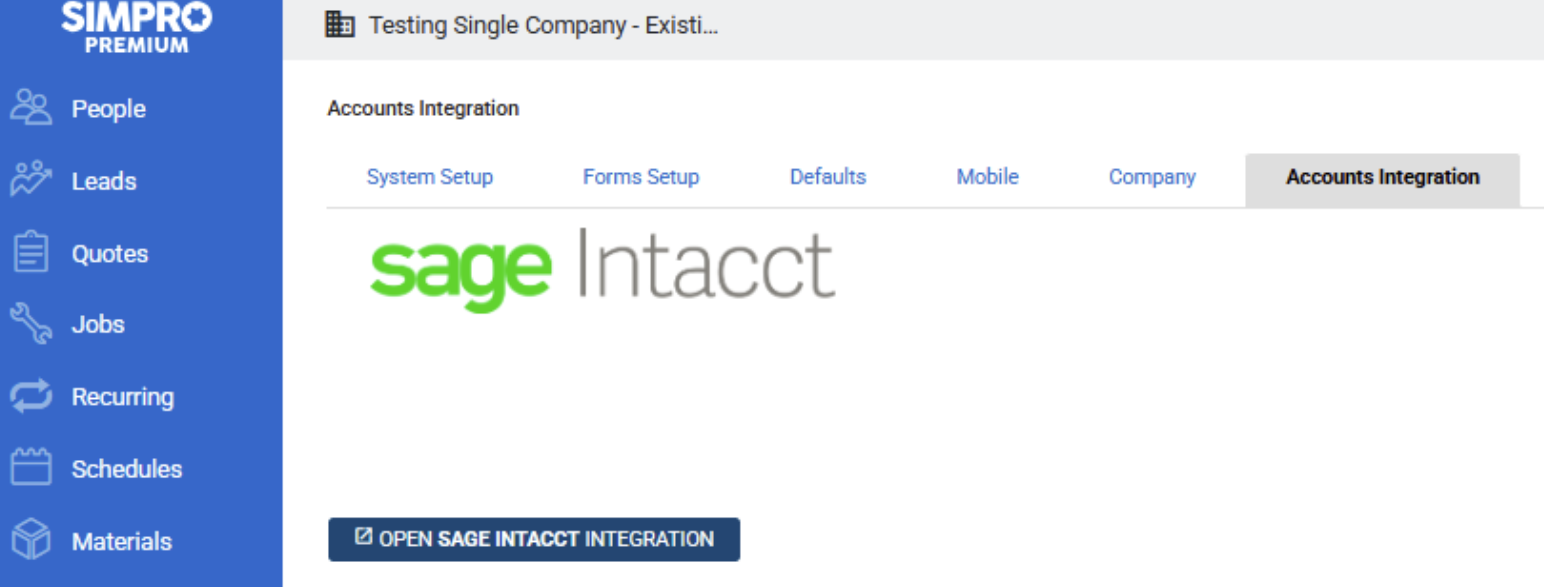The height and width of the screenshot is (587, 1544).
Task: Switch to the System Setup tab
Action: (x=429, y=177)
